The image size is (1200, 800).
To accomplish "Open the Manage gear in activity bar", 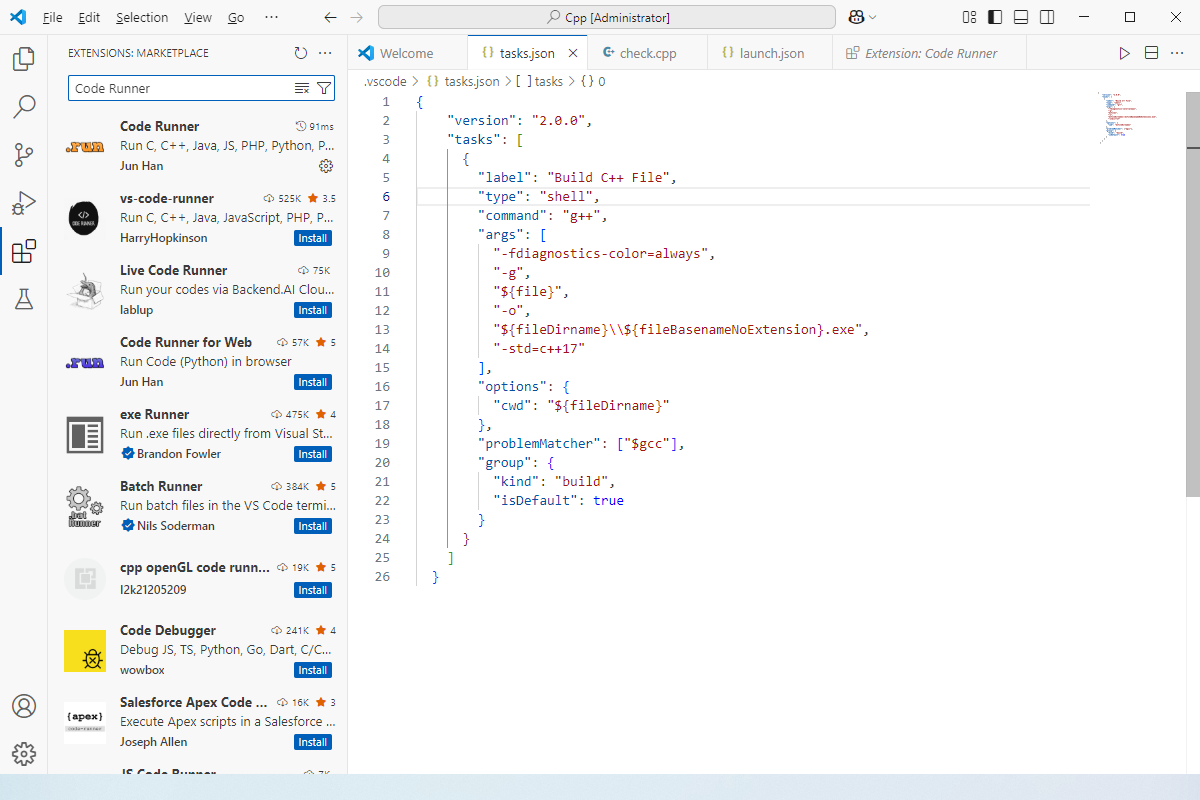I will click(24, 754).
